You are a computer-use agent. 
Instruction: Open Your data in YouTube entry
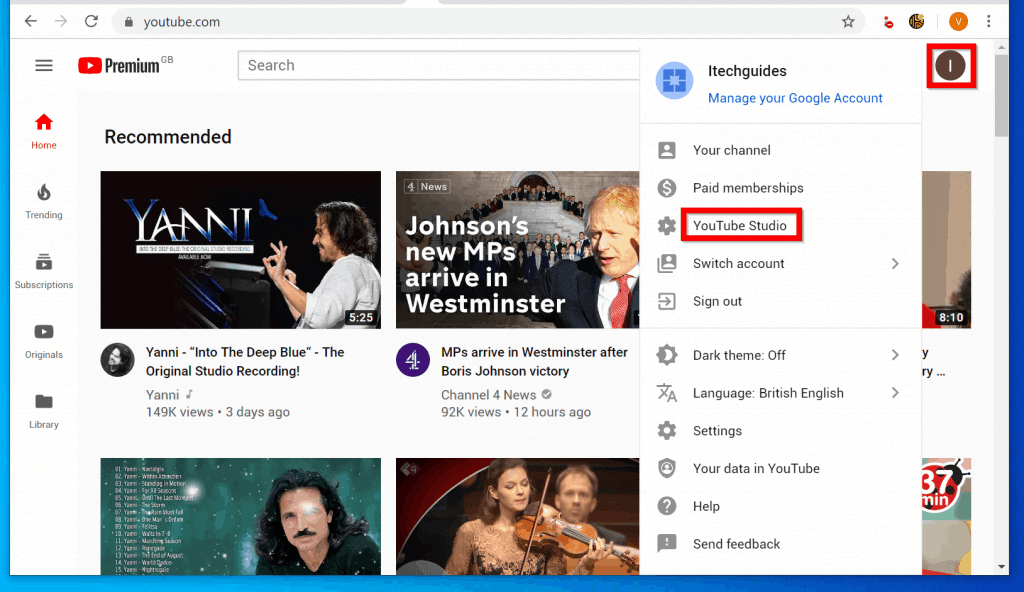point(780,469)
